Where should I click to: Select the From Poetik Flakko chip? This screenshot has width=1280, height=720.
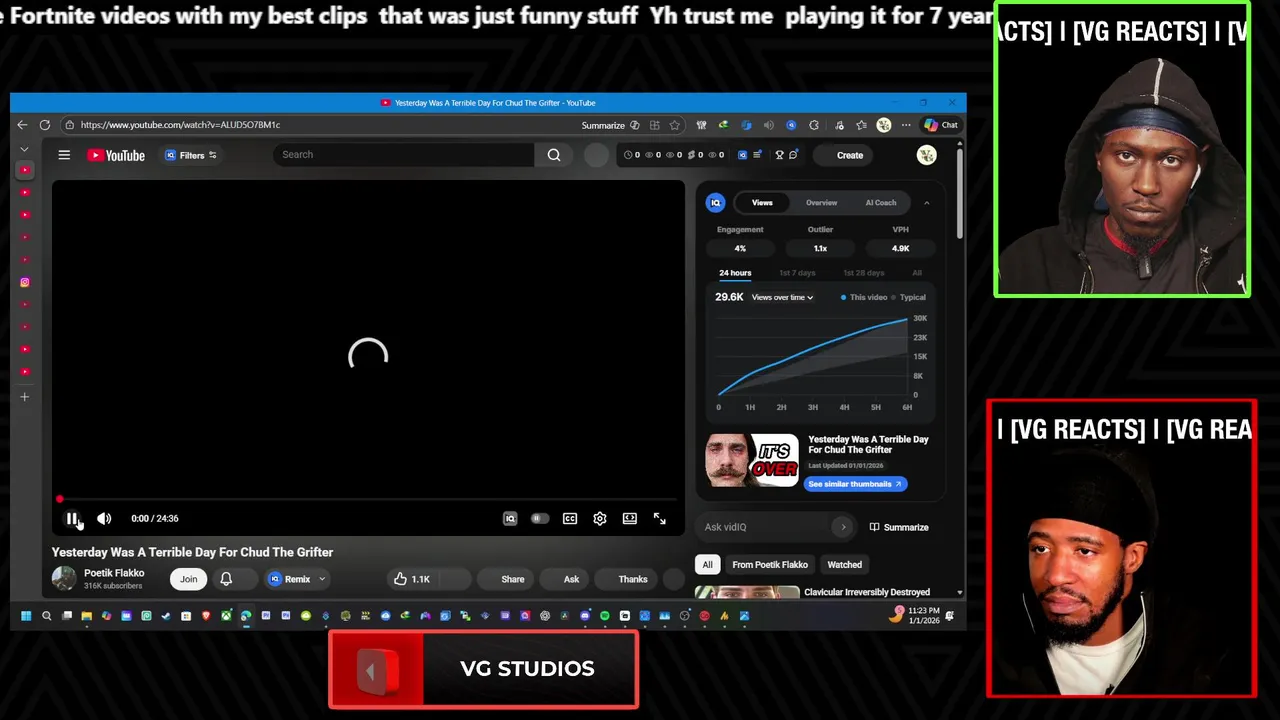coord(770,565)
